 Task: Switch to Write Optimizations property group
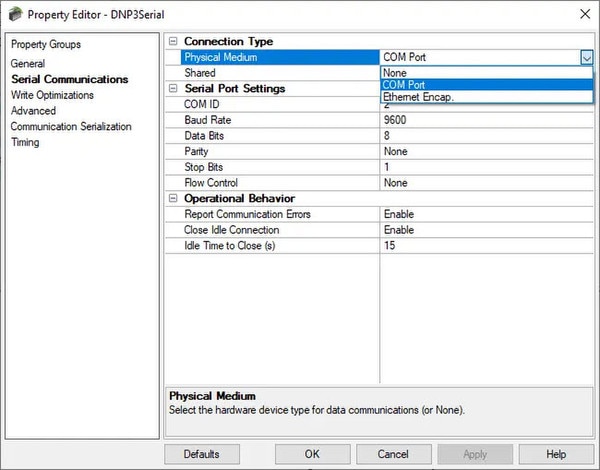[52, 95]
